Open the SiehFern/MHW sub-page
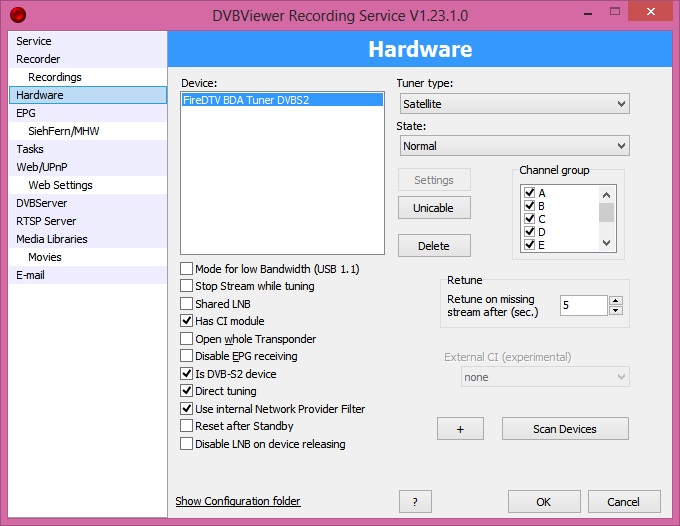The image size is (680, 526). click(x=88, y=131)
